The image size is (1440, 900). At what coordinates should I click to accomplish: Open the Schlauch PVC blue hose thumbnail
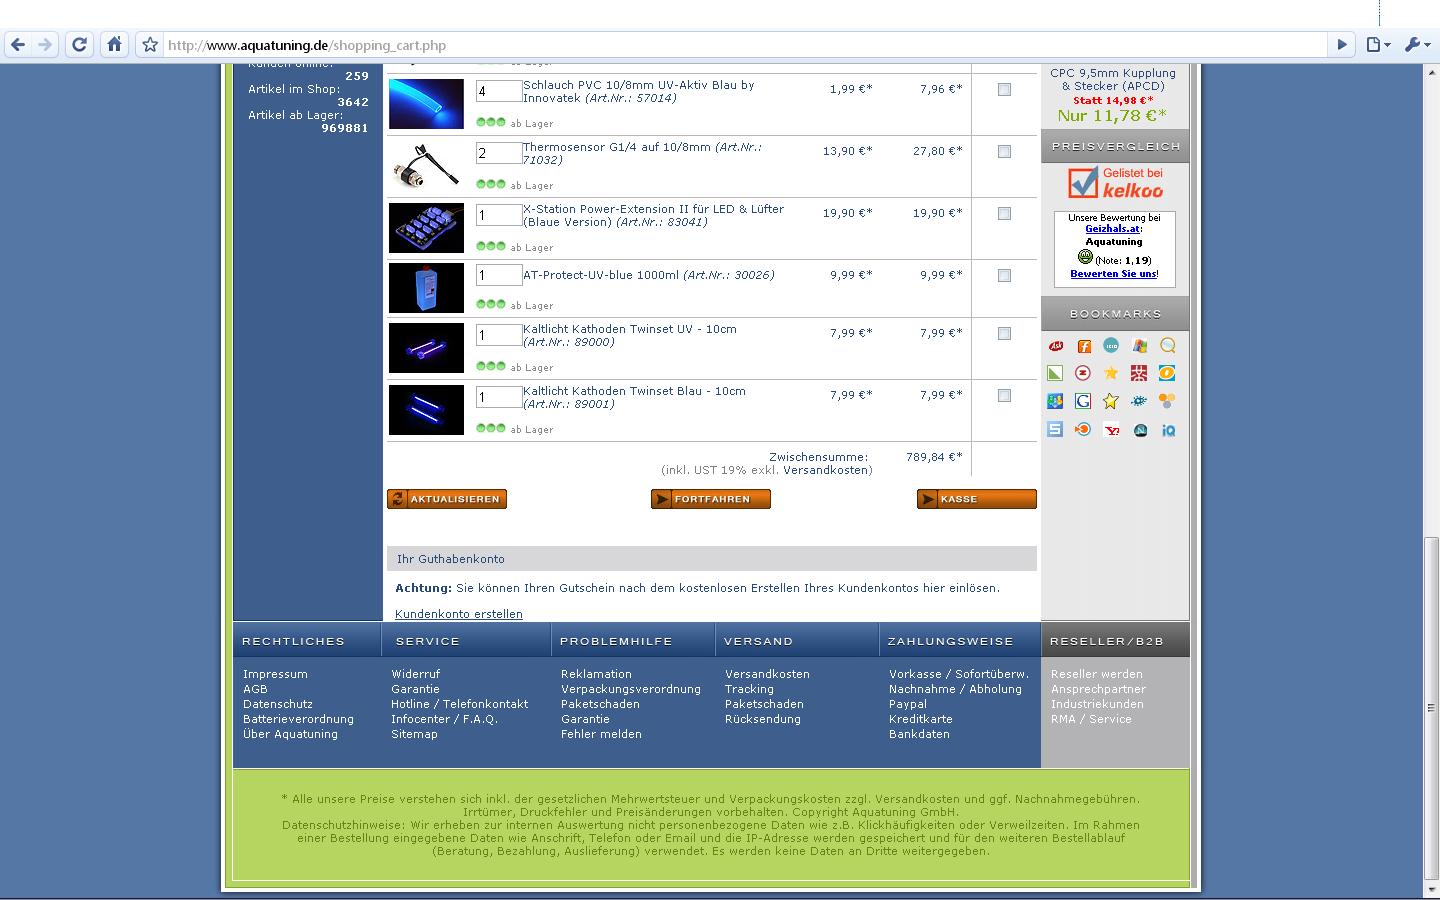426,104
